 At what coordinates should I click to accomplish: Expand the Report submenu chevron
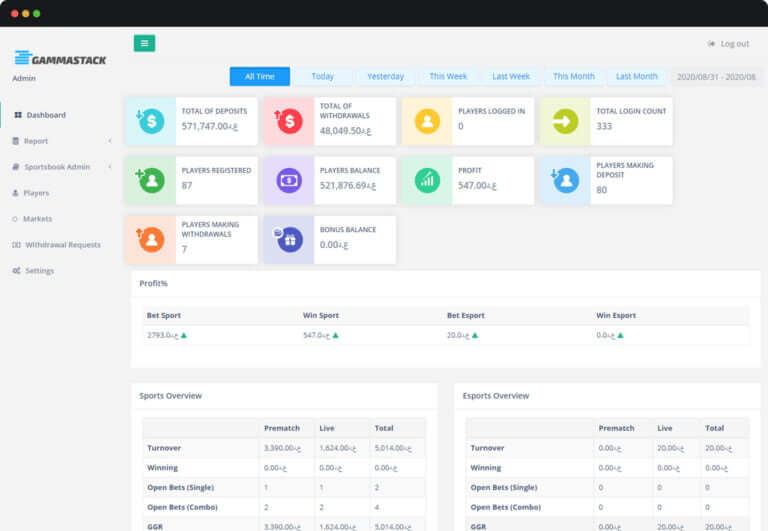(x=110, y=141)
